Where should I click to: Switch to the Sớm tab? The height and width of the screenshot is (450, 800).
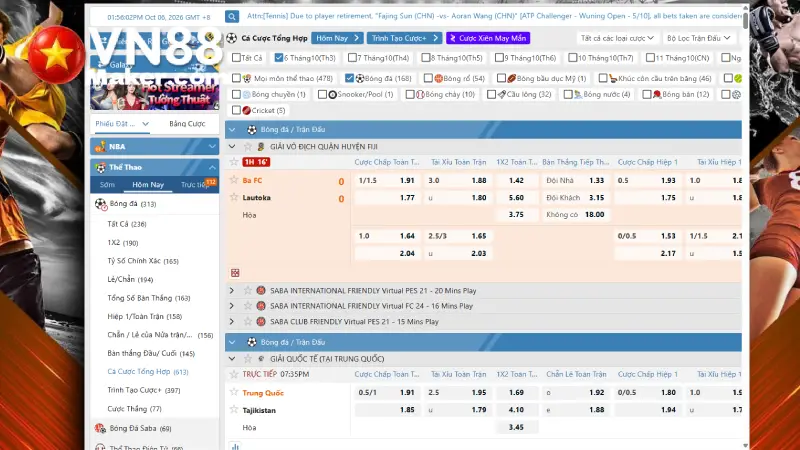107,185
